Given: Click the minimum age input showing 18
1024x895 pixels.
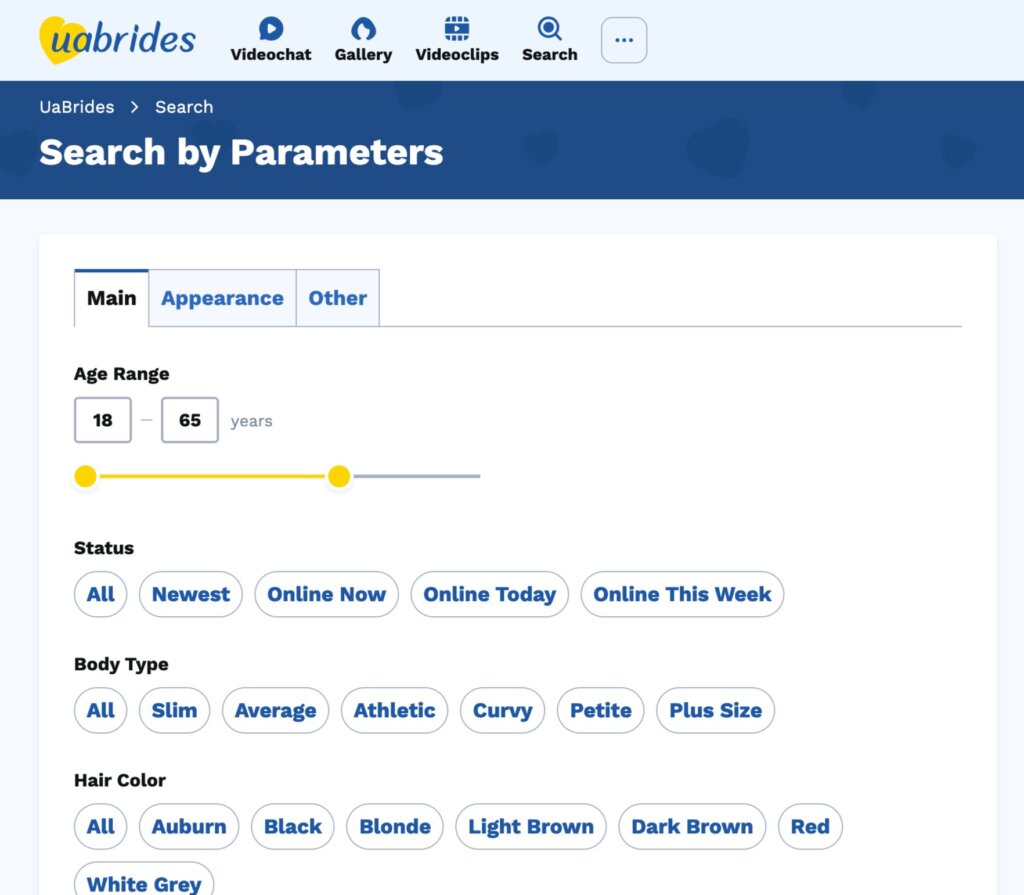Looking at the screenshot, I should tap(102, 420).
